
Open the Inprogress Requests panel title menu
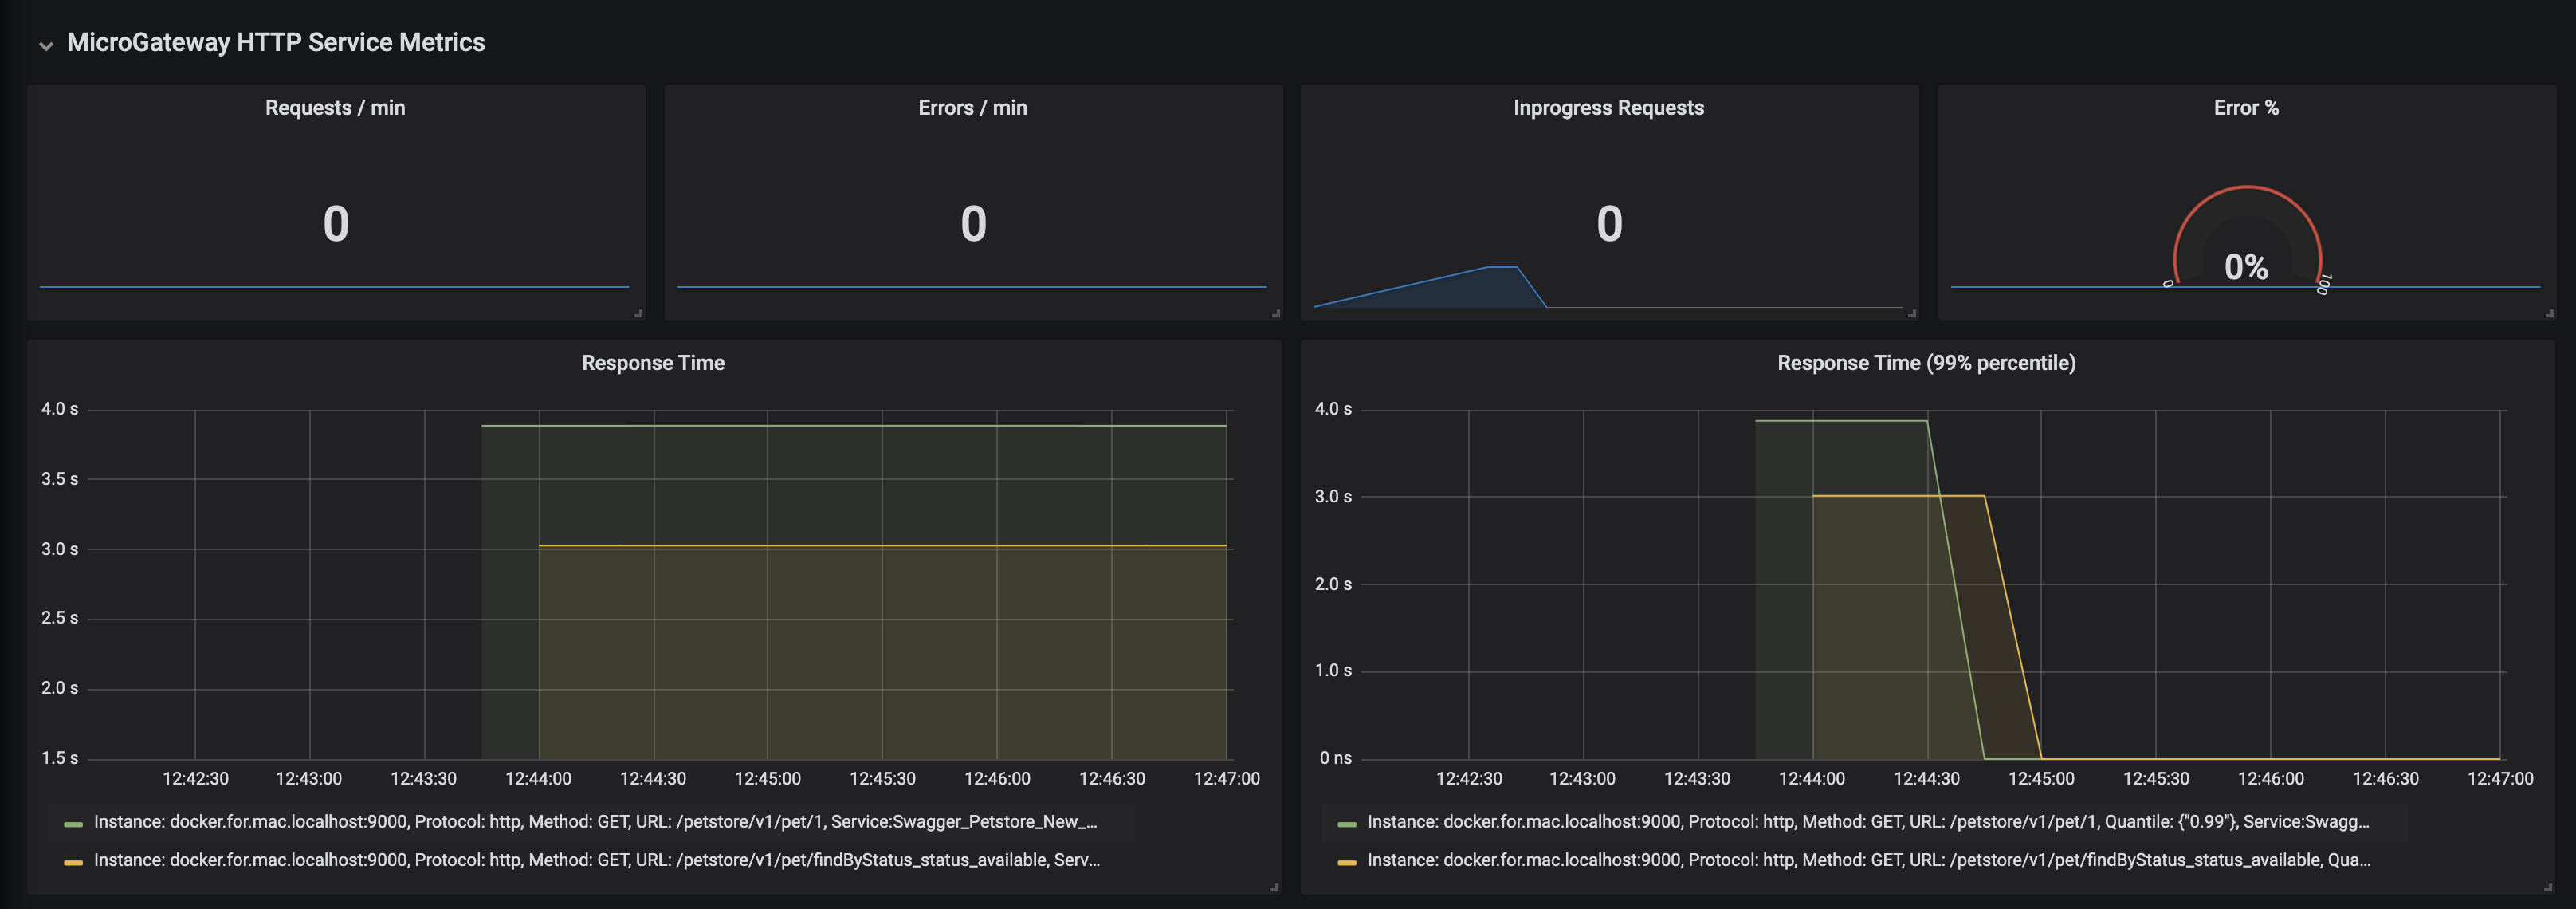click(x=1608, y=108)
